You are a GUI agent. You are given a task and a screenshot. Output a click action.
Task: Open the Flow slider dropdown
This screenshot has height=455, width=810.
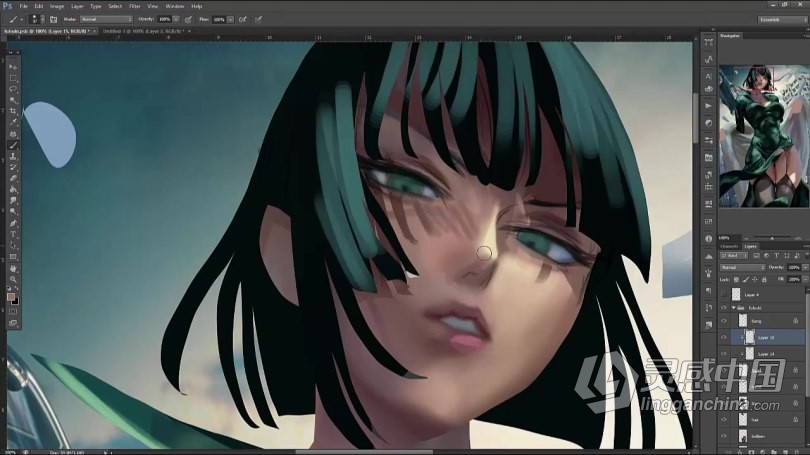point(230,19)
